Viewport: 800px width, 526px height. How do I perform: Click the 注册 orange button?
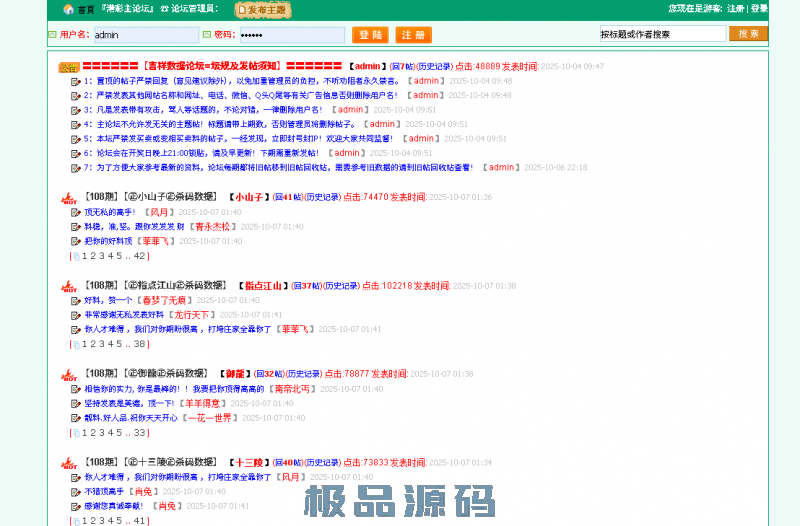click(x=414, y=35)
